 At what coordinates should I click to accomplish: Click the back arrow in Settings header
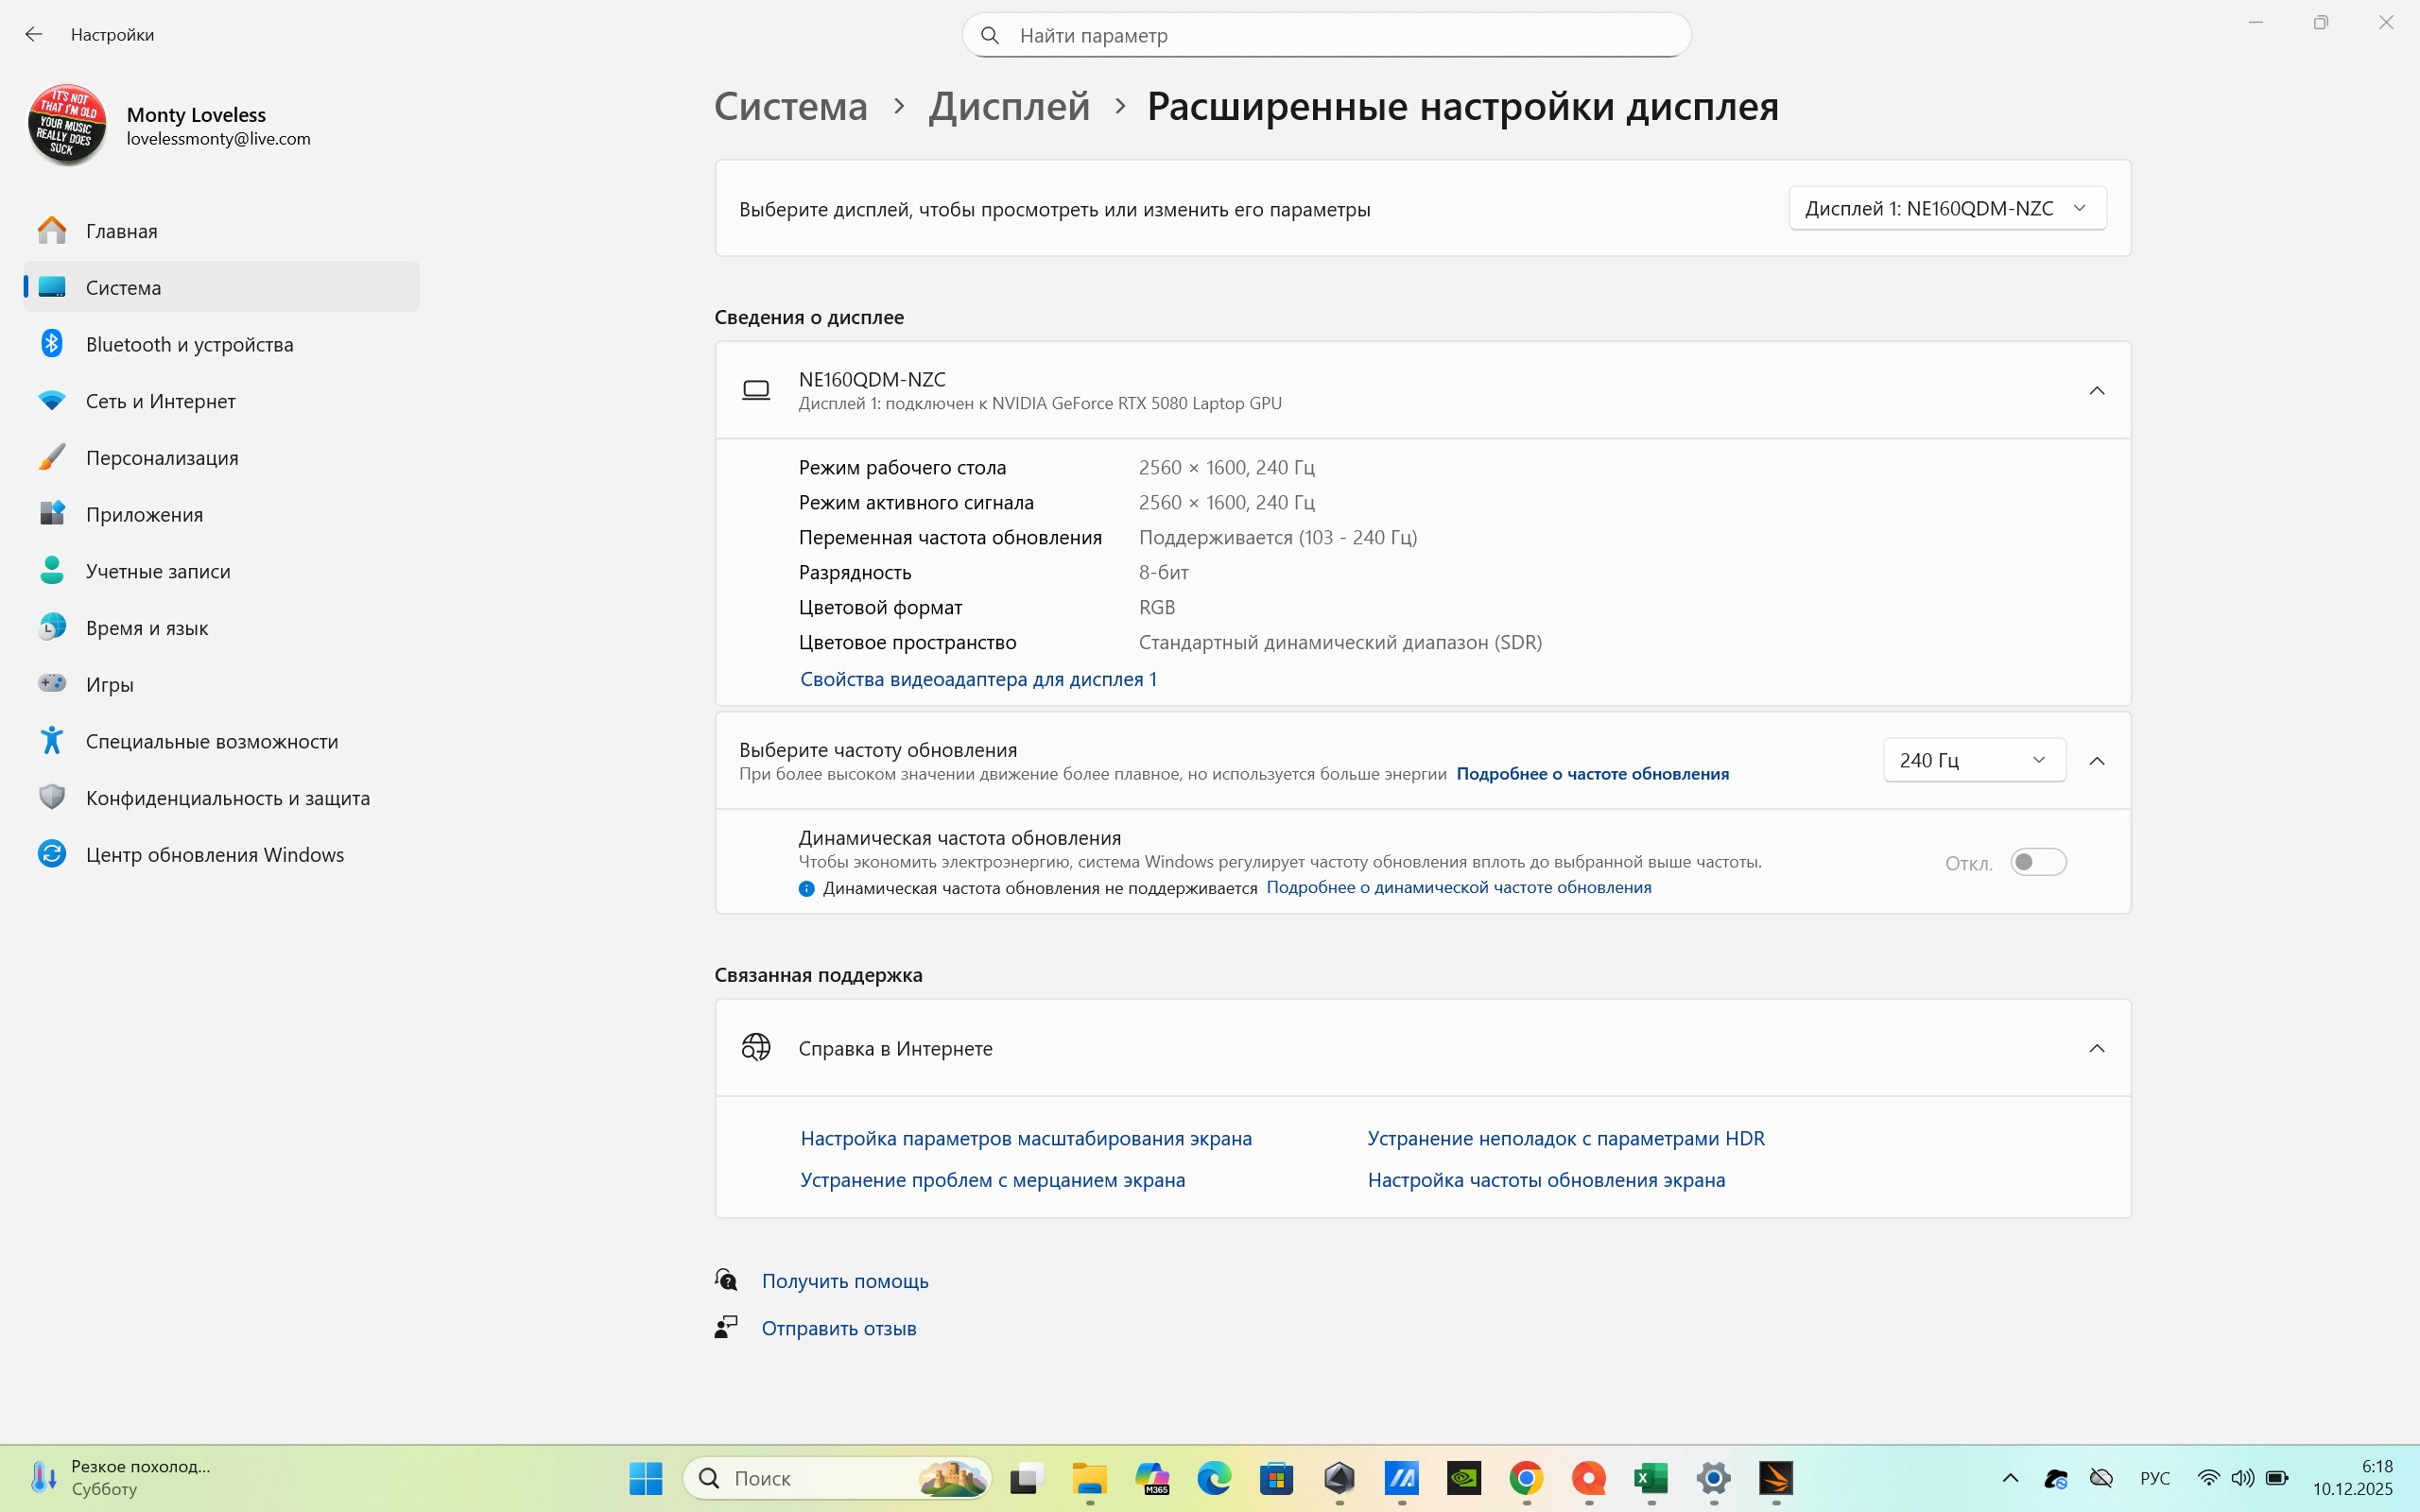pyautogui.click(x=34, y=34)
